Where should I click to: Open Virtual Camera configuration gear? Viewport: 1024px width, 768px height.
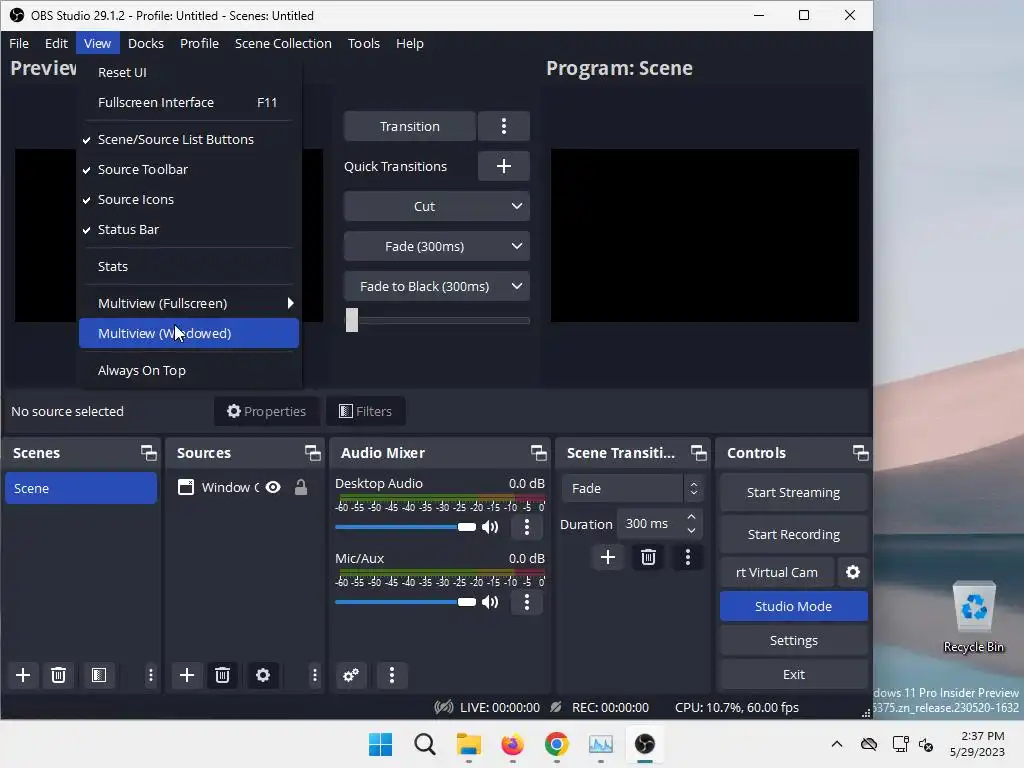pos(853,572)
